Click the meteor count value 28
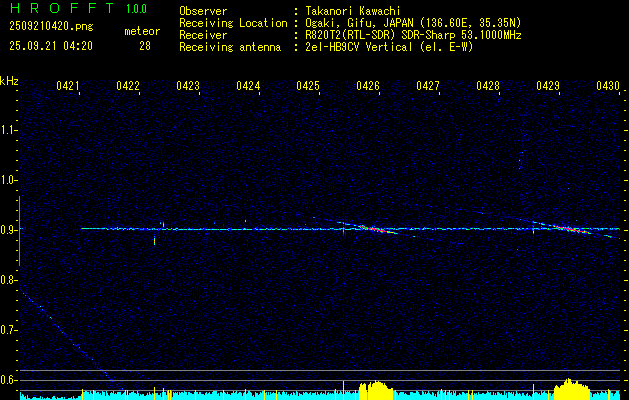The image size is (629, 400). pyautogui.click(x=145, y=46)
